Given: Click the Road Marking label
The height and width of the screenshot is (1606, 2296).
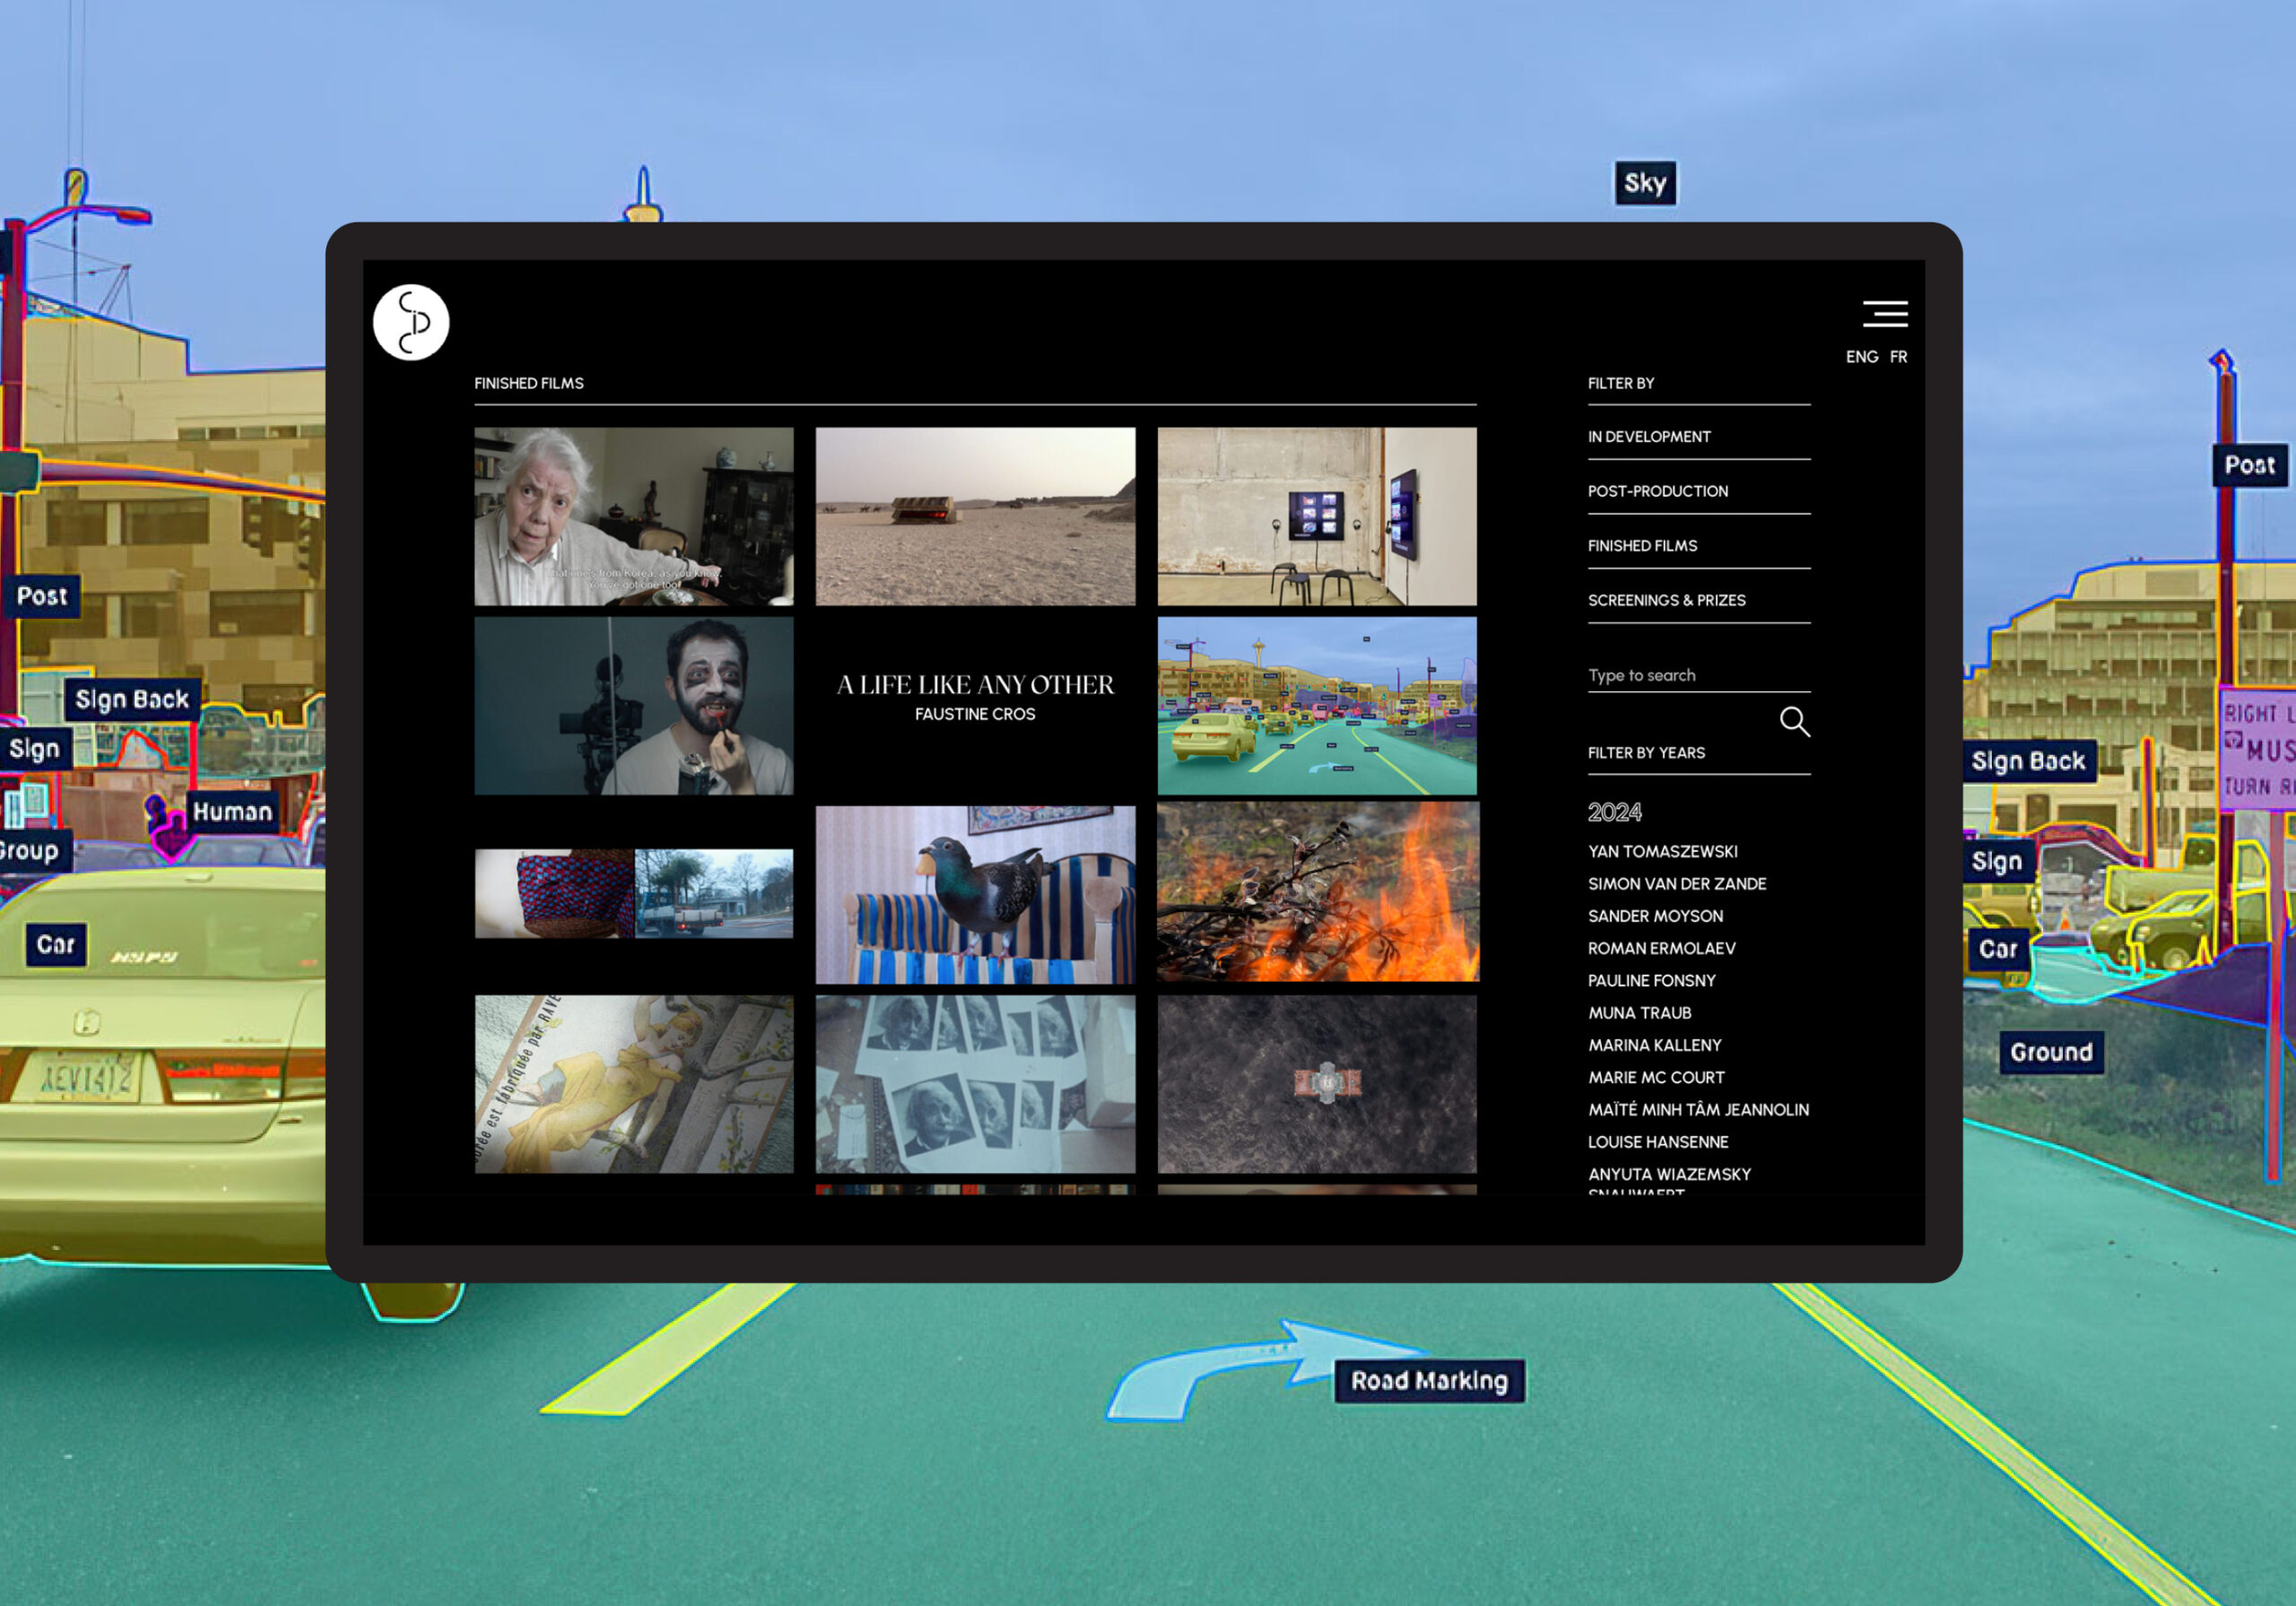Looking at the screenshot, I should coord(1429,1381).
